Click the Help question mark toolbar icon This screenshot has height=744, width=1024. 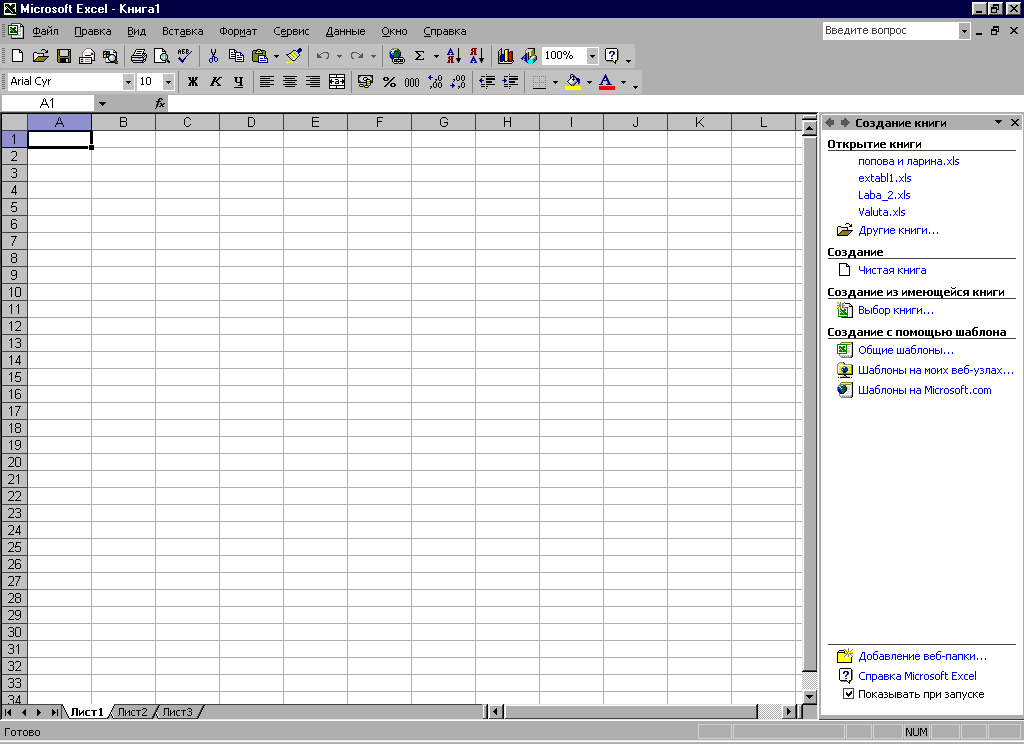611,56
